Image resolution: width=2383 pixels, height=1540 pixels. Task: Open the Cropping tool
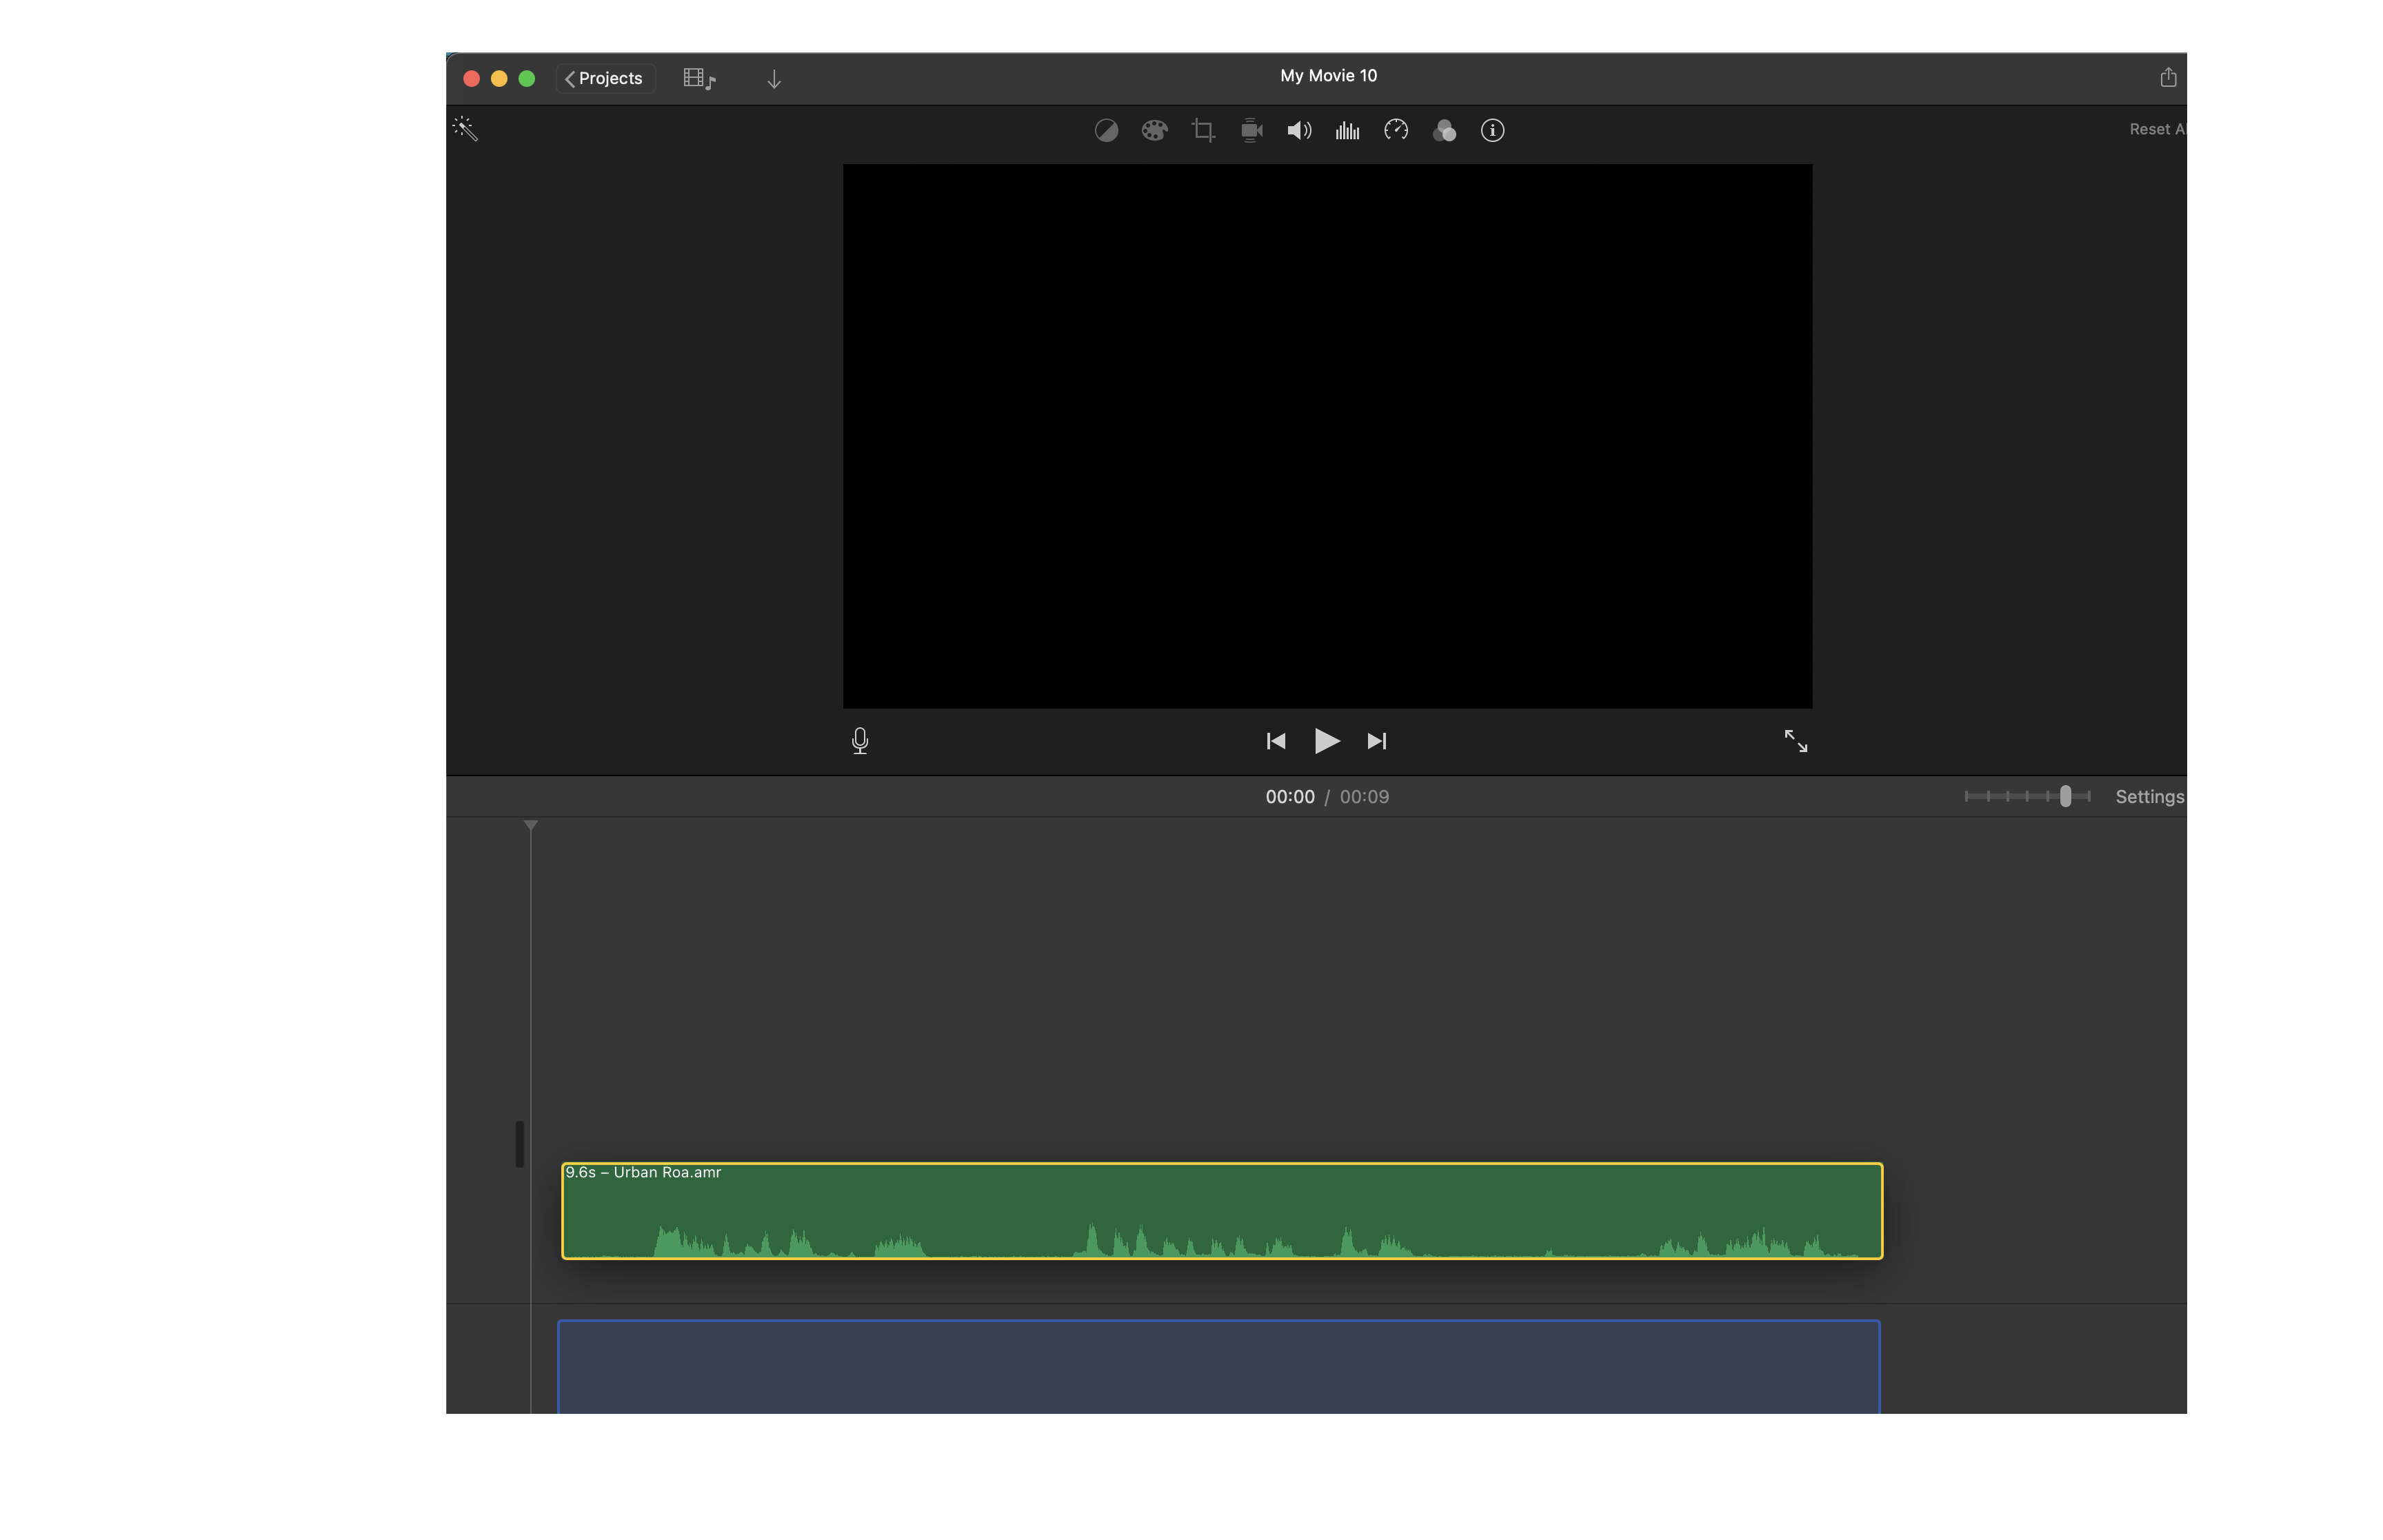coord(1203,130)
